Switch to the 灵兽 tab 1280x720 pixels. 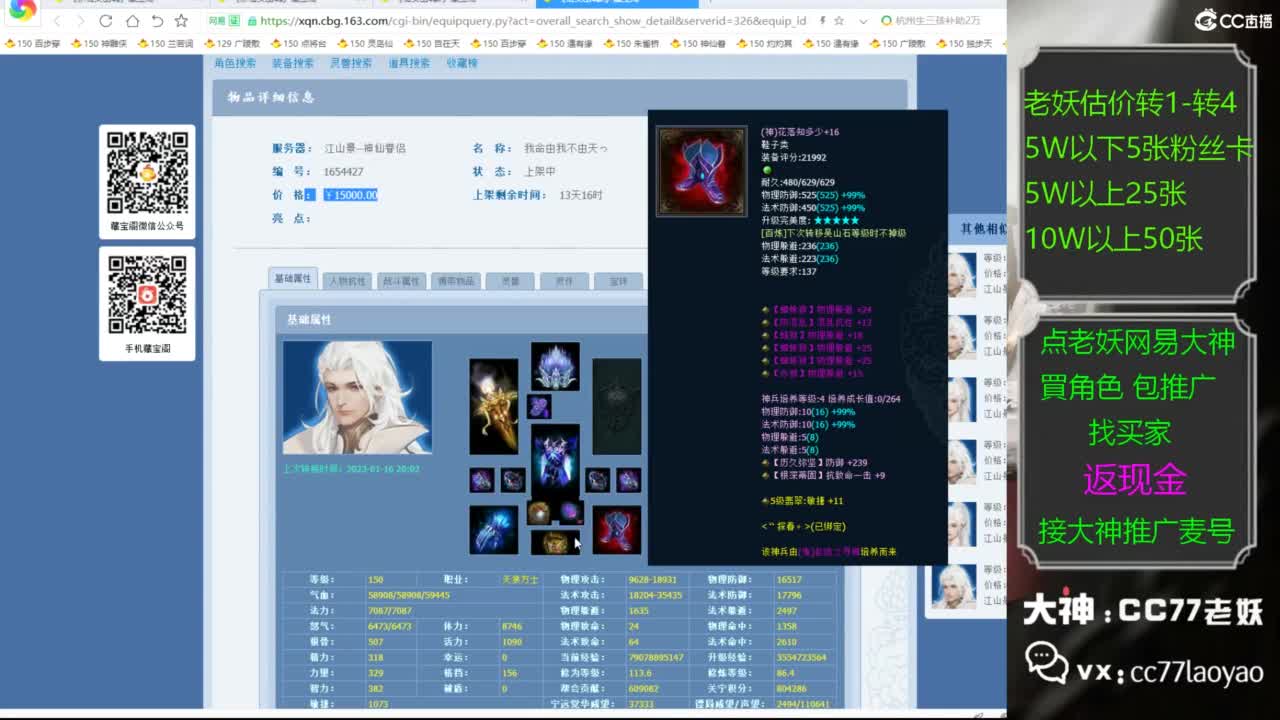pyautogui.click(x=510, y=281)
